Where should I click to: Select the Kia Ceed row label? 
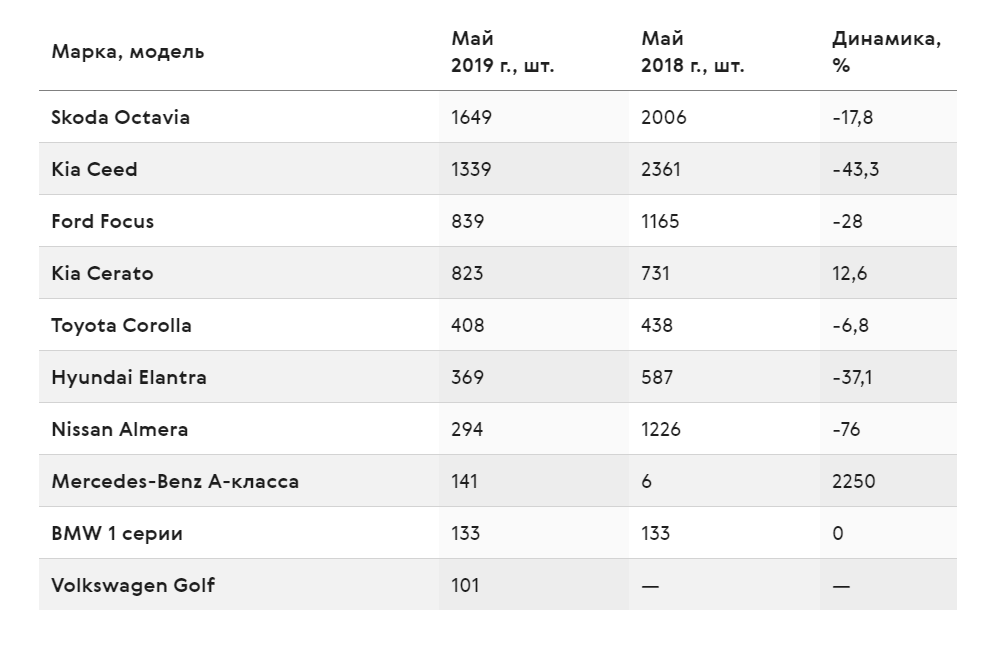point(94,169)
